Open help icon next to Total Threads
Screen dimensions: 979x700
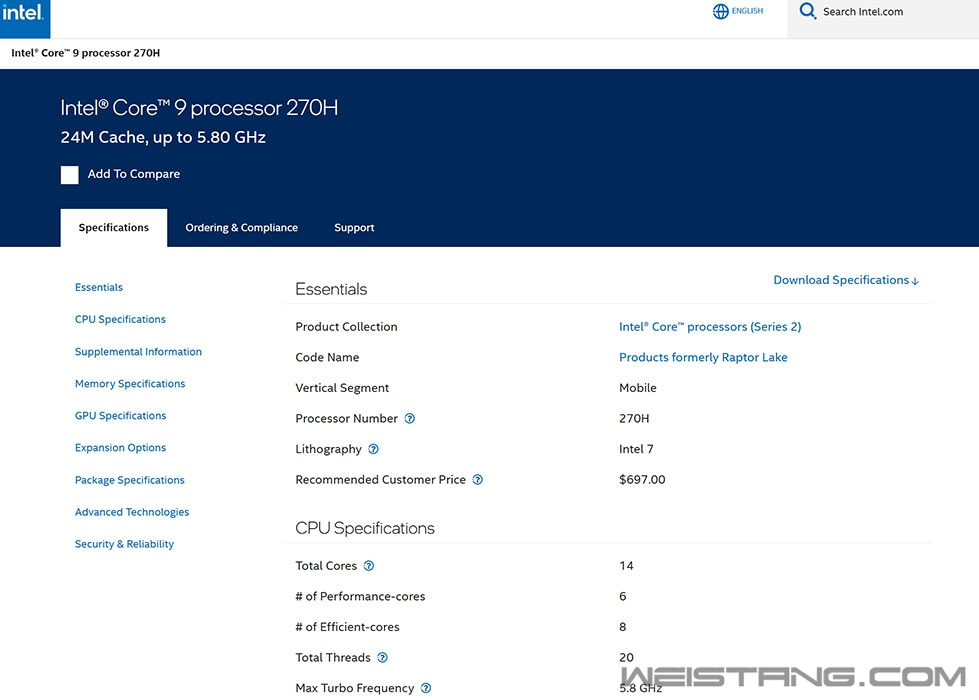pyautogui.click(x=383, y=658)
